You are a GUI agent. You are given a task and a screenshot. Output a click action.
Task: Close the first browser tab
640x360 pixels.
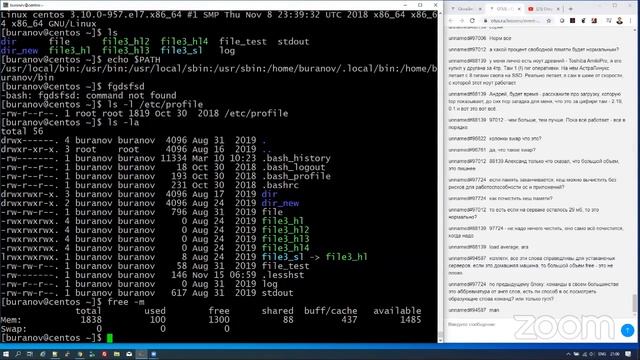[480, 9]
